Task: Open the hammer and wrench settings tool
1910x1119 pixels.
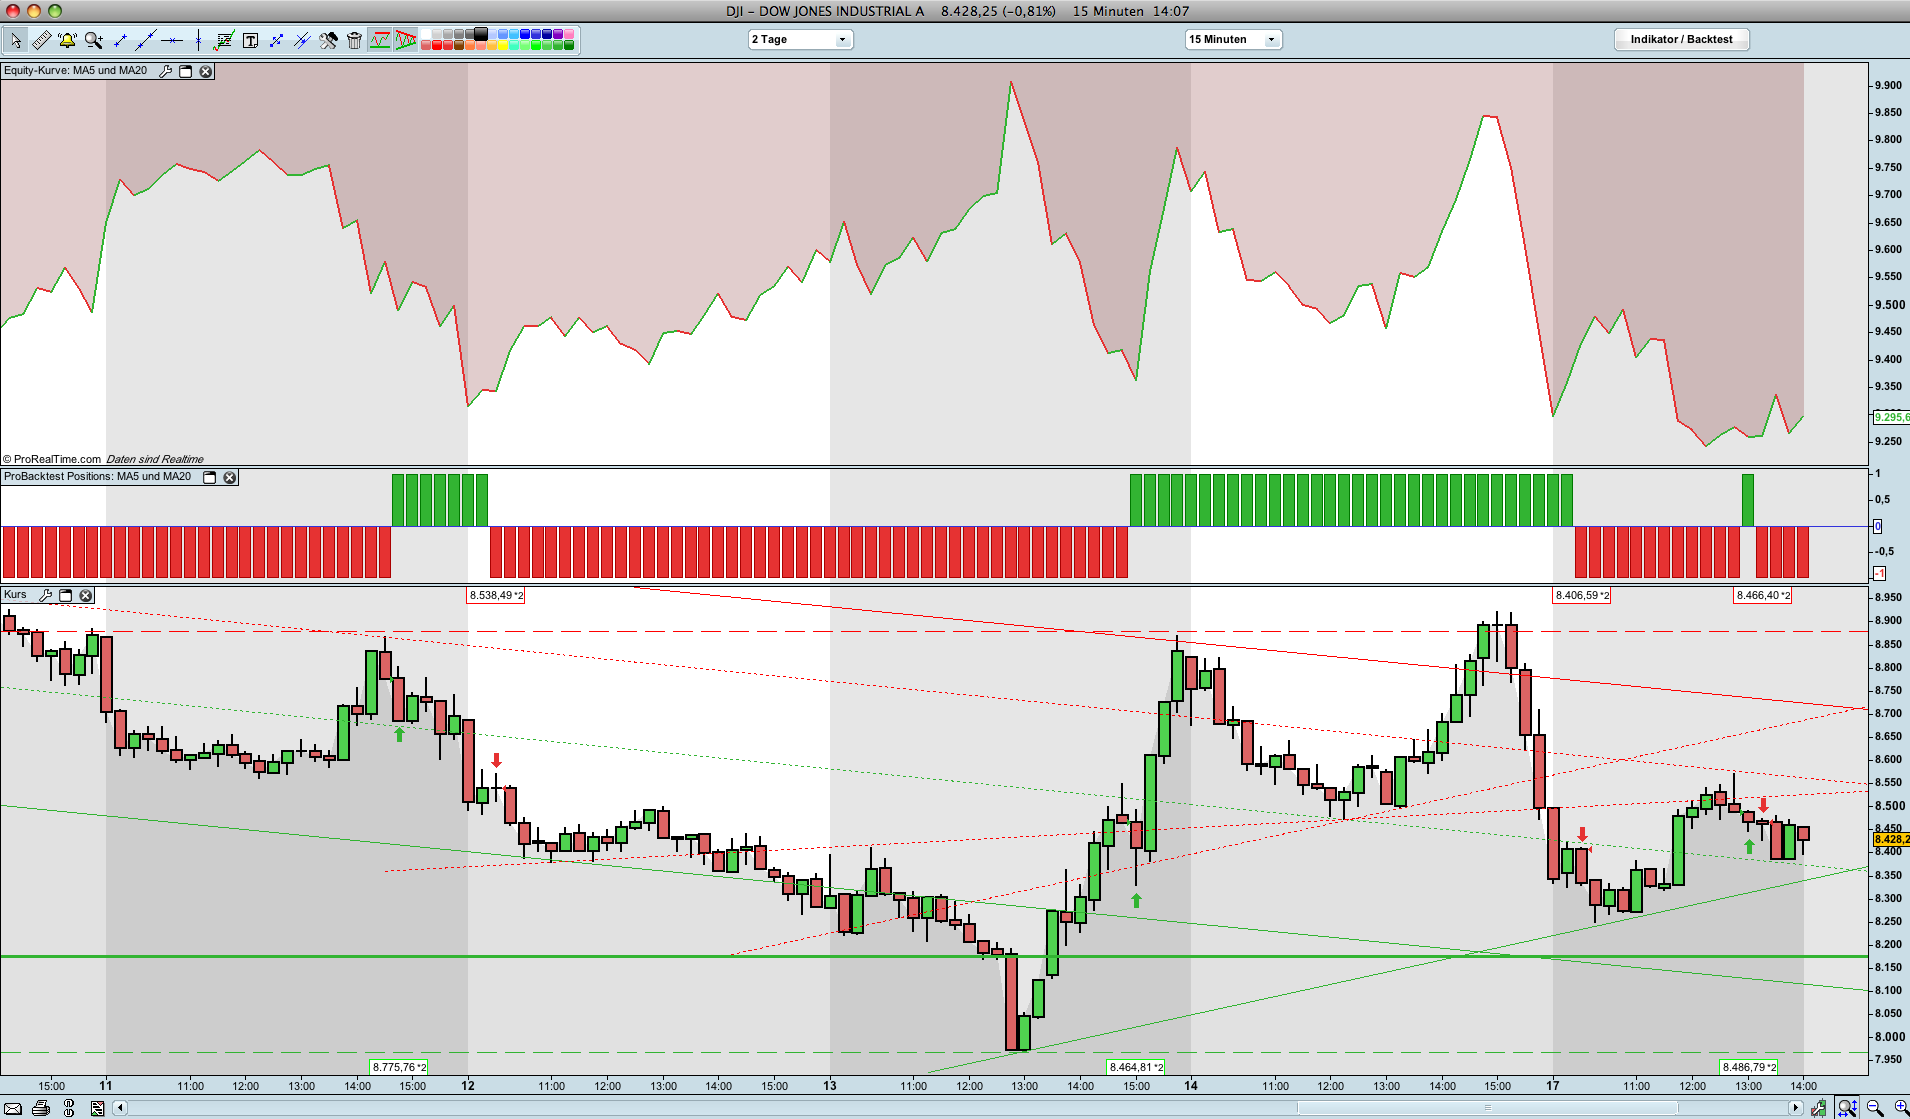Action: coord(328,40)
